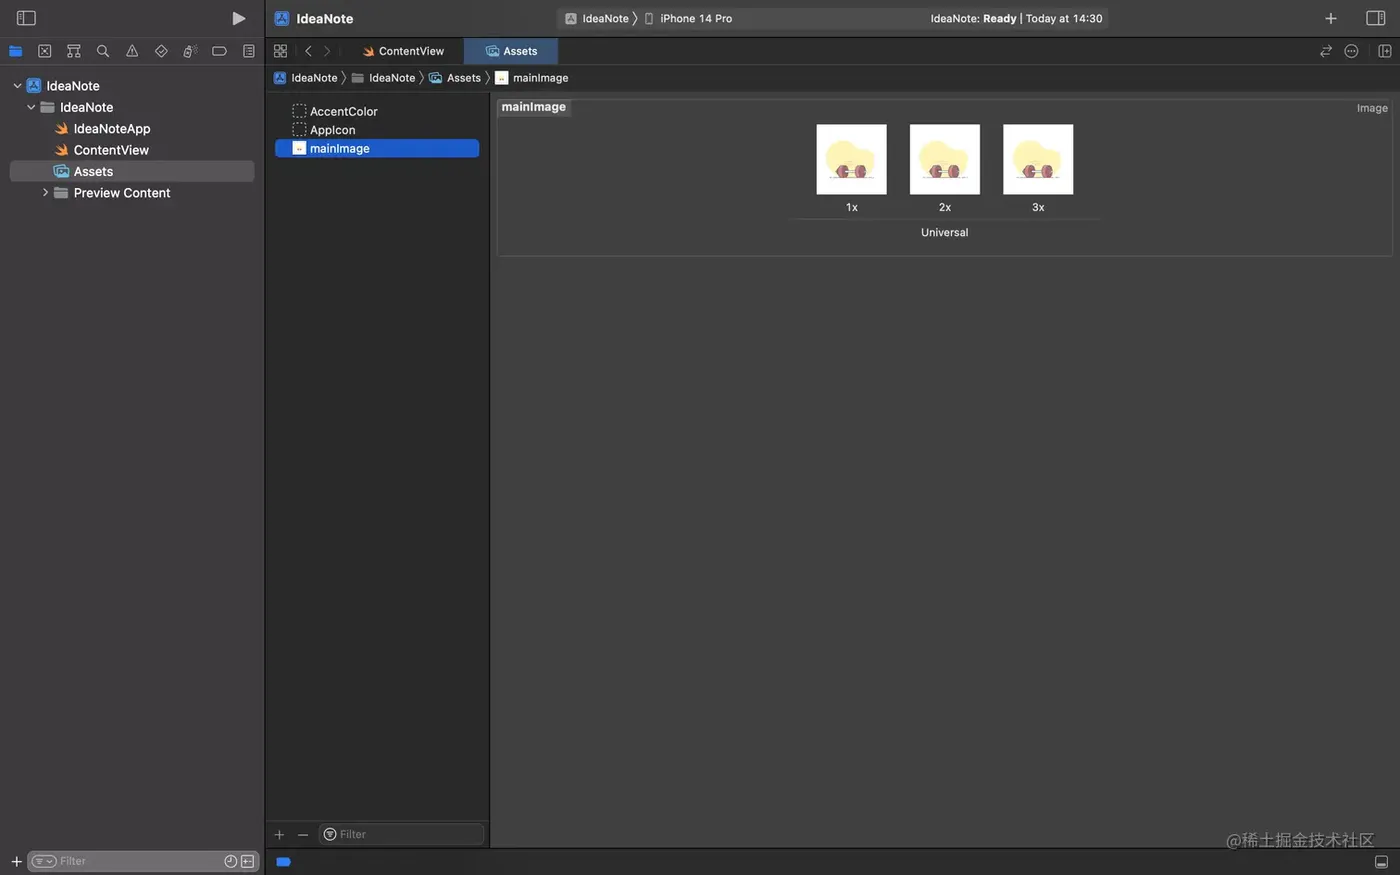Open the editor options menu
Screen dimensions: 1400x875
pos(1352,51)
